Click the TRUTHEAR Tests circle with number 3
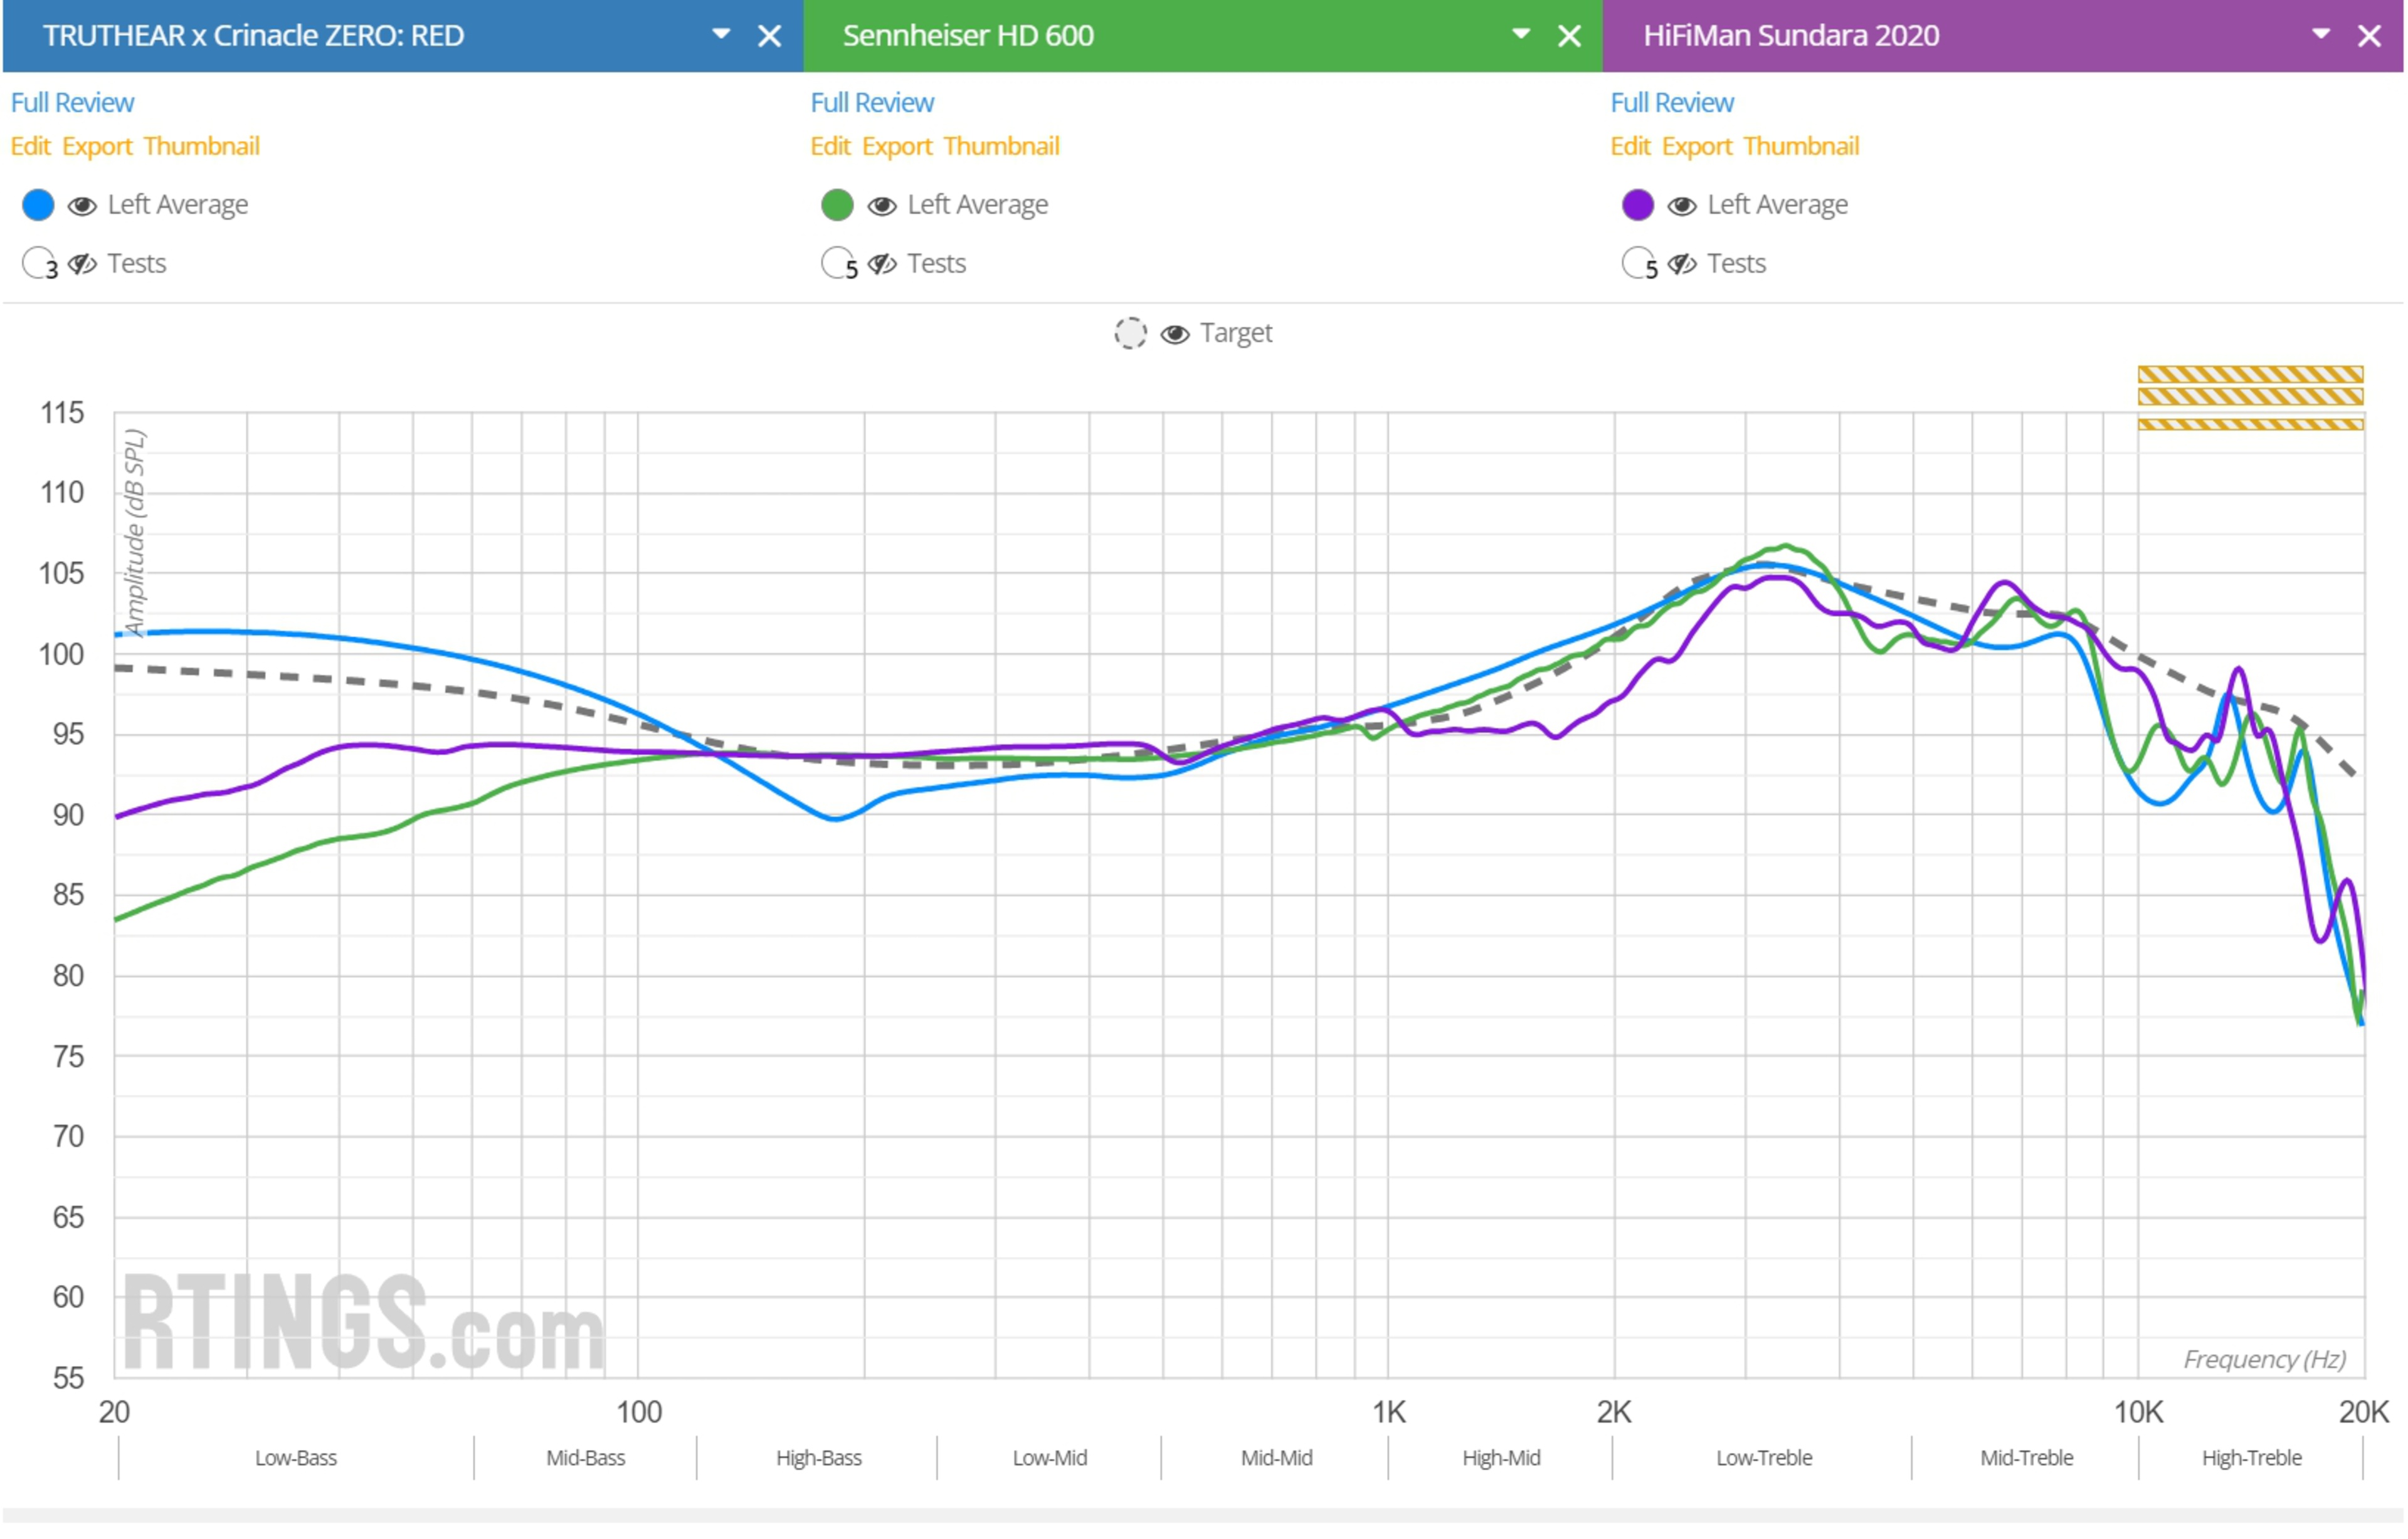Viewport: 2408px width, 1539px height. click(x=38, y=264)
